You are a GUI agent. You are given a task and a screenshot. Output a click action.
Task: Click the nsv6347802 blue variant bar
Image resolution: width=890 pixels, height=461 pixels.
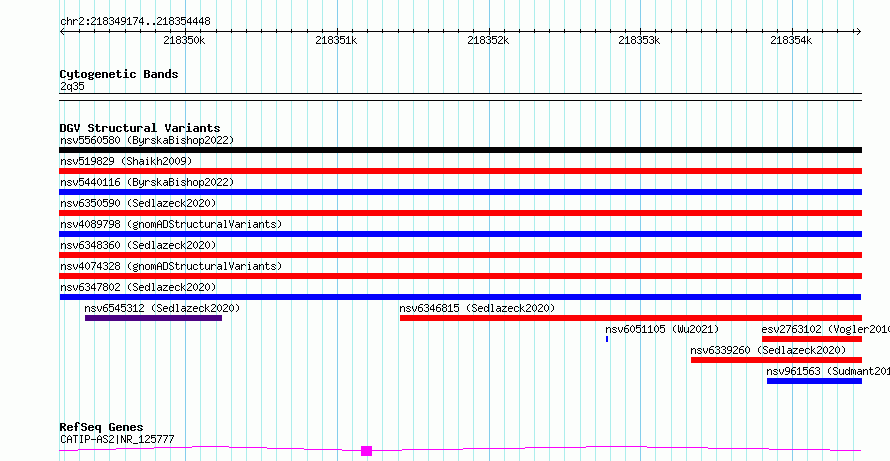(x=460, y=297)
